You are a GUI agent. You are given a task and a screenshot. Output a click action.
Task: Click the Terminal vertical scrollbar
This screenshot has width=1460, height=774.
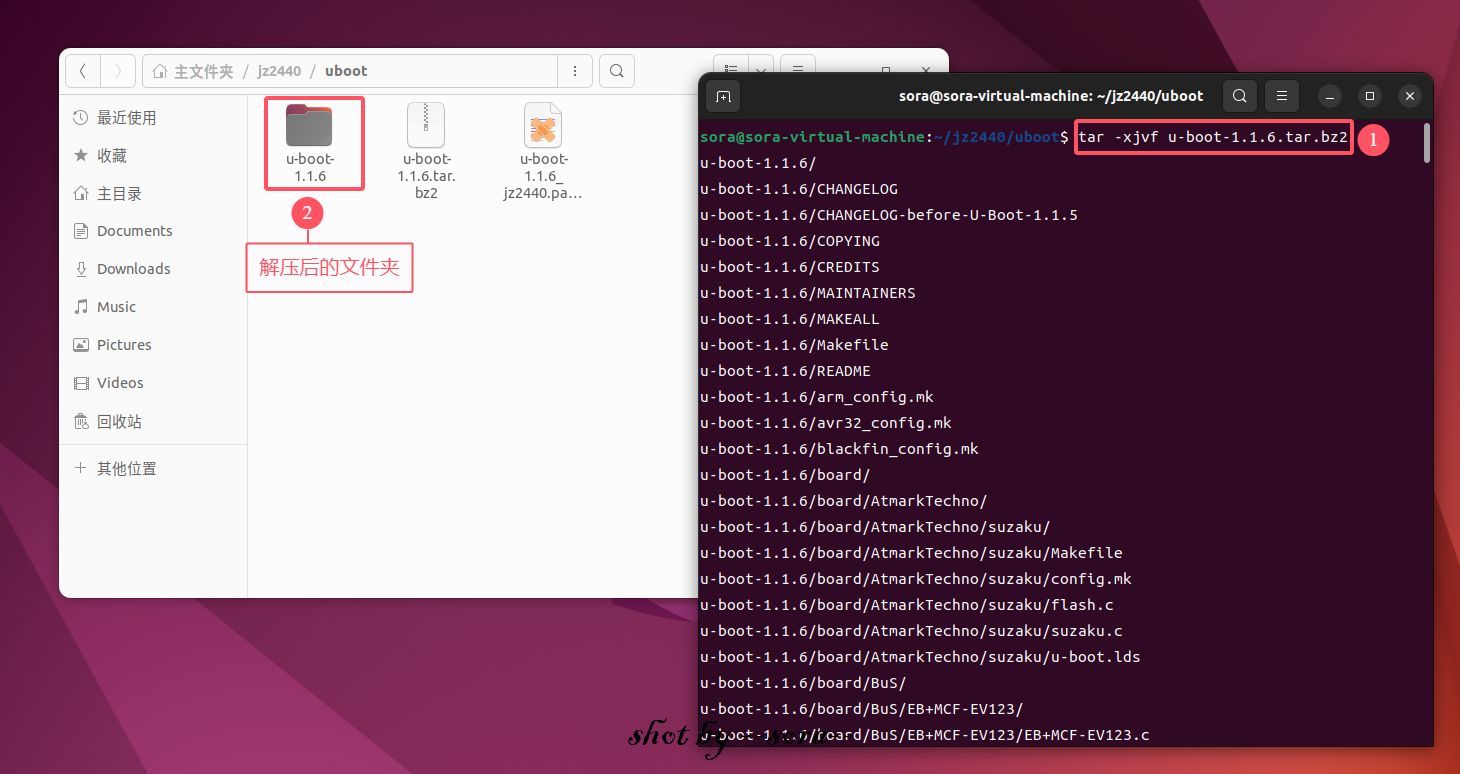1427,142
